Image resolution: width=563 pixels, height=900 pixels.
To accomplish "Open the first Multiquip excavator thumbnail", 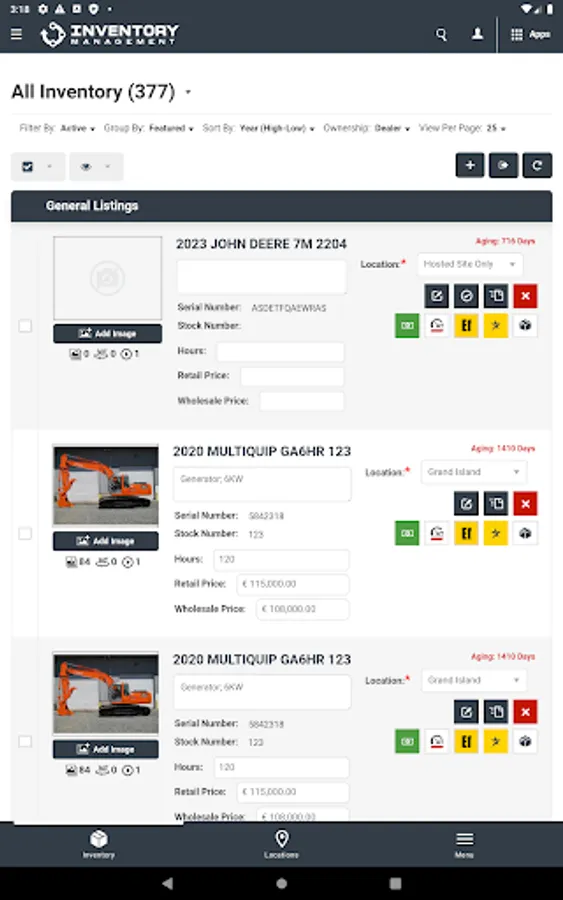I will pyautogui.click(x=106, y=486).
